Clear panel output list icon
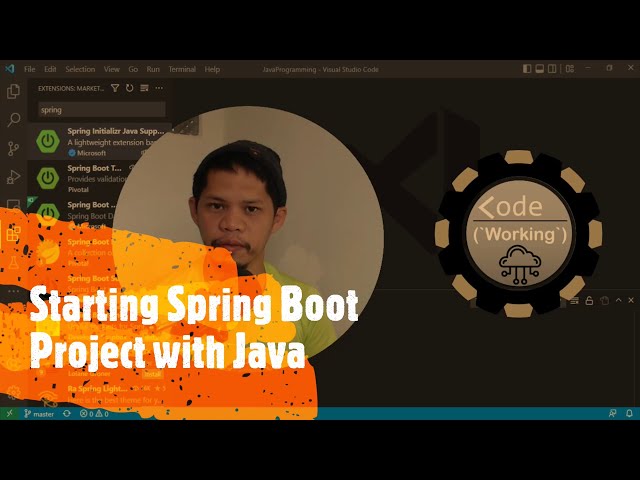 [574, 301]
